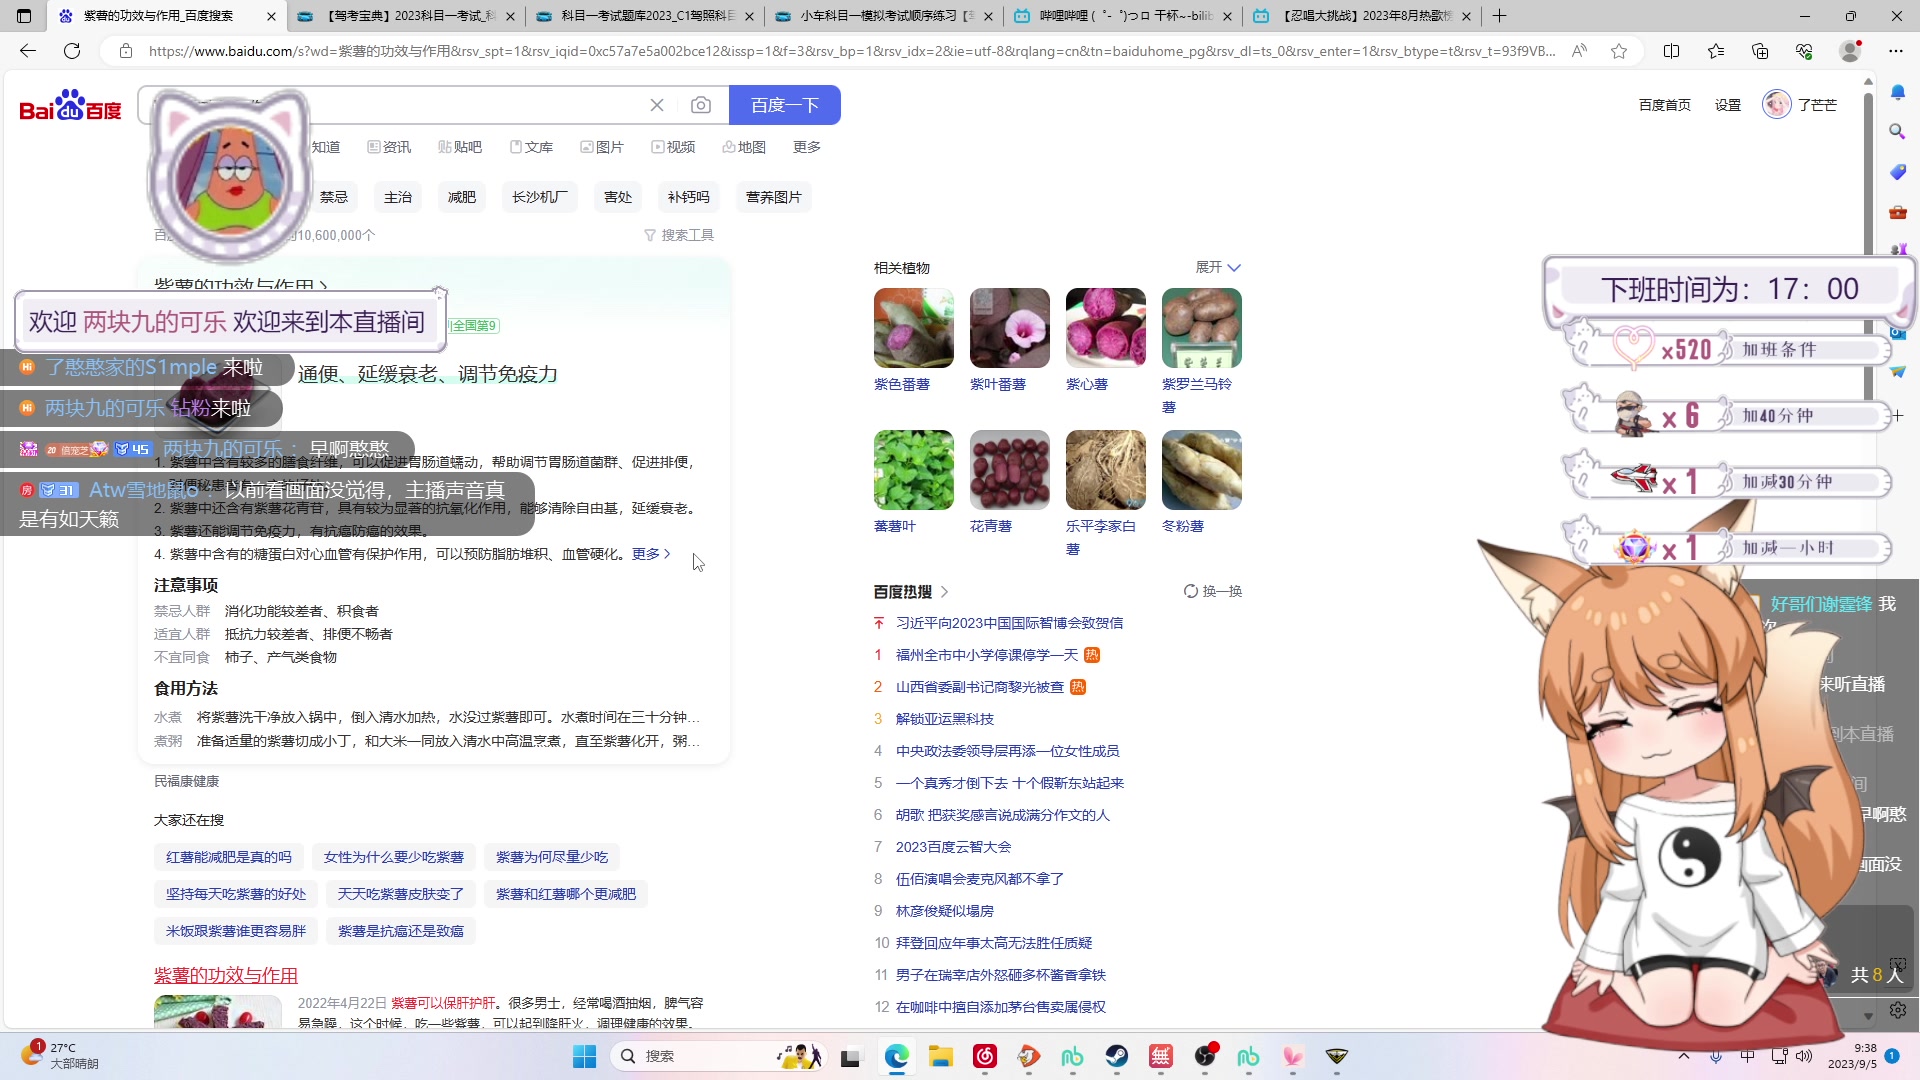The width and height of the screenshot is (1920, 1080).
Task: Show hidden system tray icons
Action: [x=1684, y=1056]
